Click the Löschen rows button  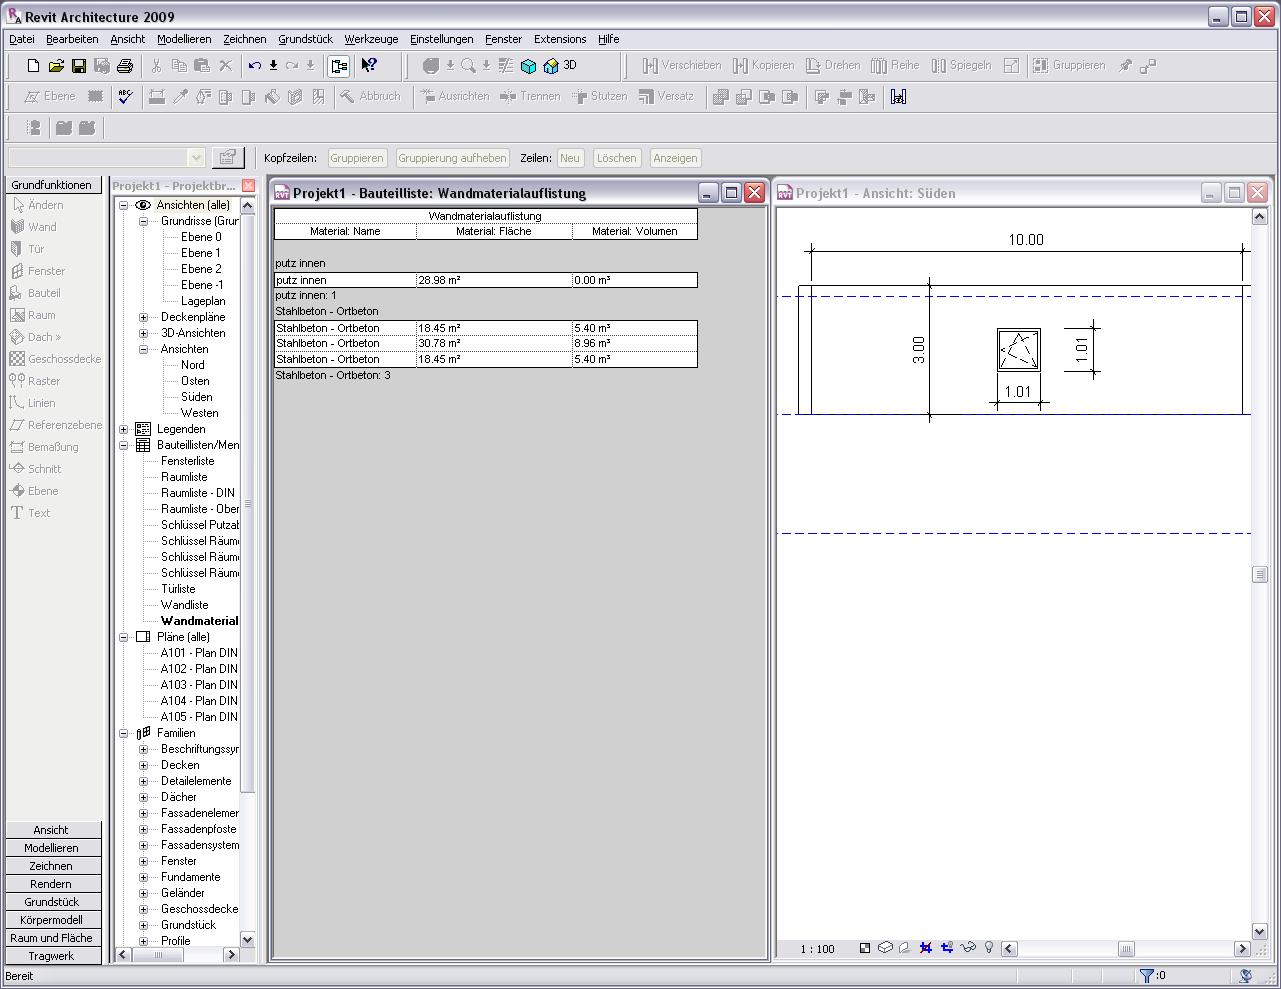click(616, 158)
